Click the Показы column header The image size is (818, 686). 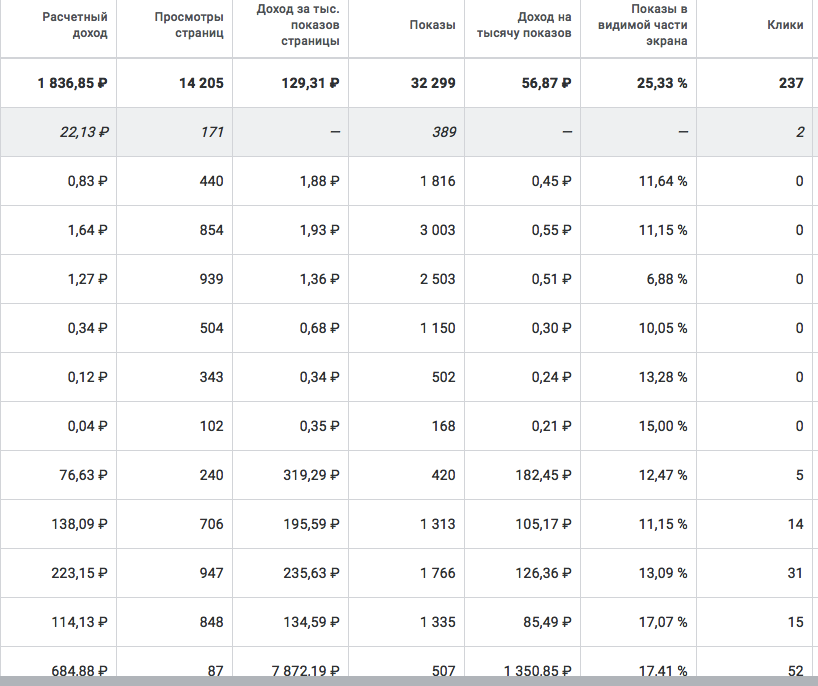click(432, 25)
